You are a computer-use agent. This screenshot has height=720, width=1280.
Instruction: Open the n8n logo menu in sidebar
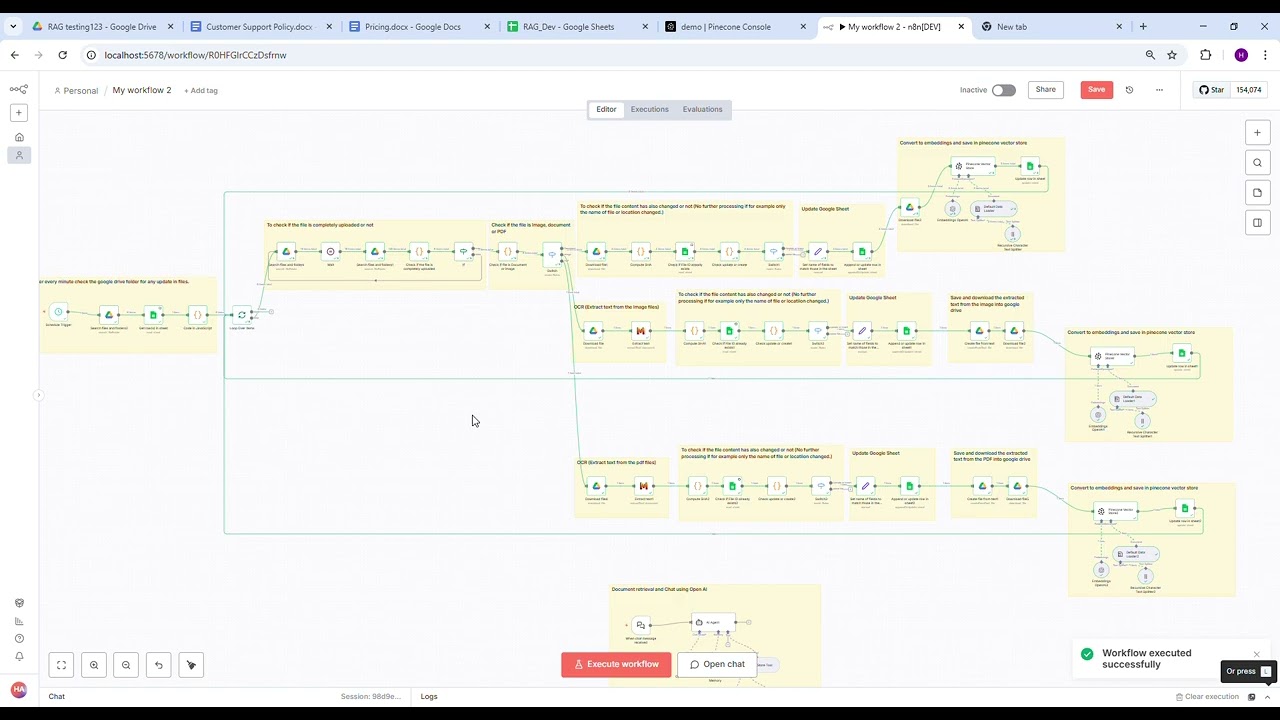click(18, 89)
